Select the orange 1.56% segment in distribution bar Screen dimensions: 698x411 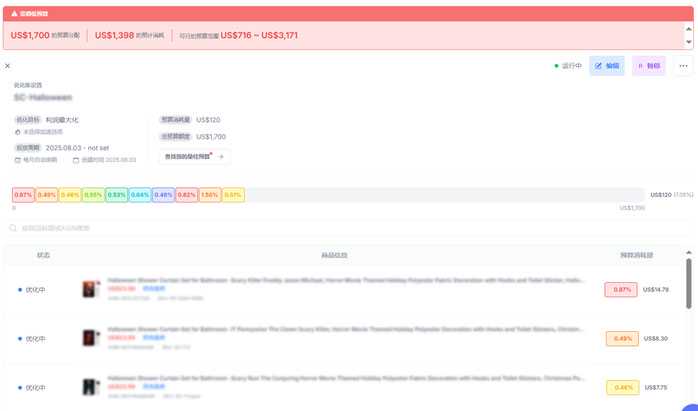pos(210,195)
